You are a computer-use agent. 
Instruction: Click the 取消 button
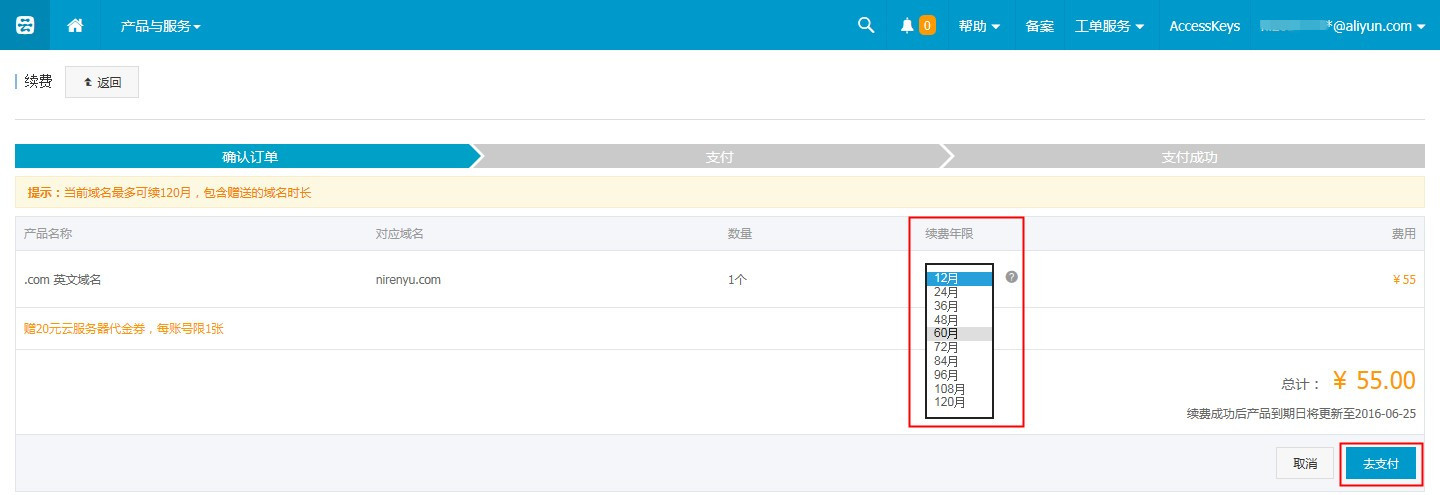click(1305, 464)
